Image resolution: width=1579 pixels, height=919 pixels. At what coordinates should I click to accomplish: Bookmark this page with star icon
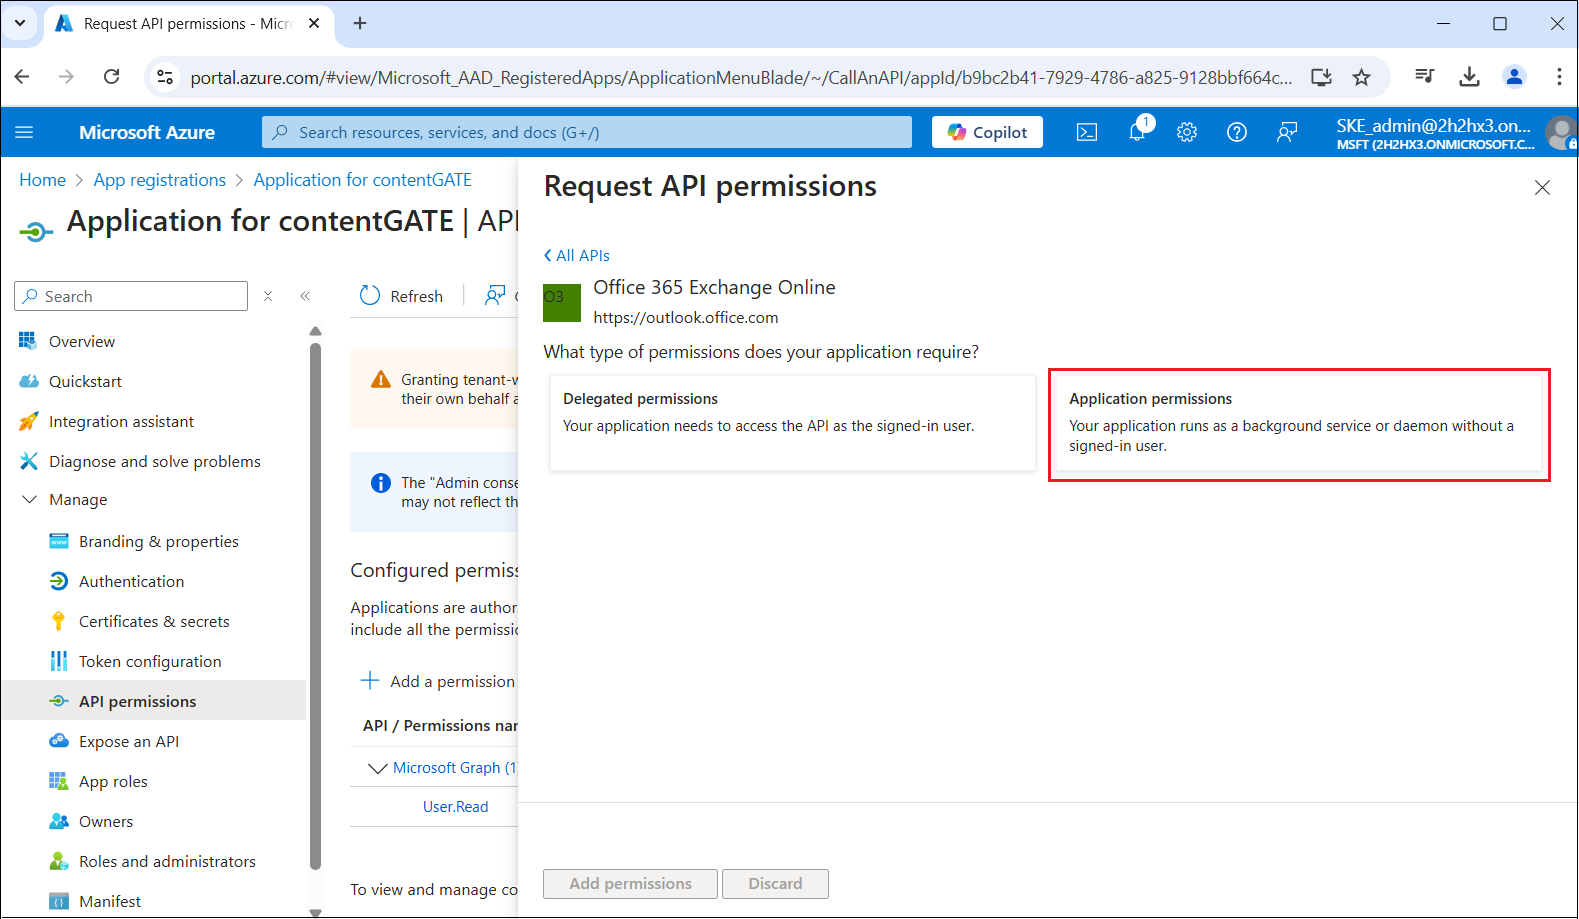(1361, 77)
